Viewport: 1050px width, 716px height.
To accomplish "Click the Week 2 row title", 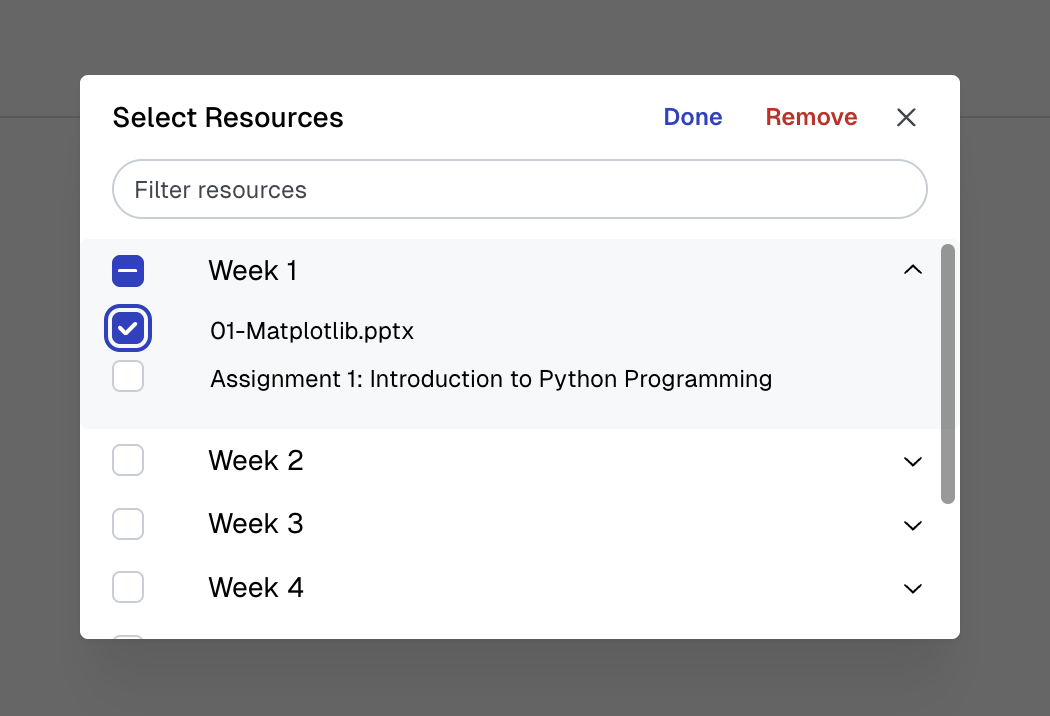I will 256,461.
